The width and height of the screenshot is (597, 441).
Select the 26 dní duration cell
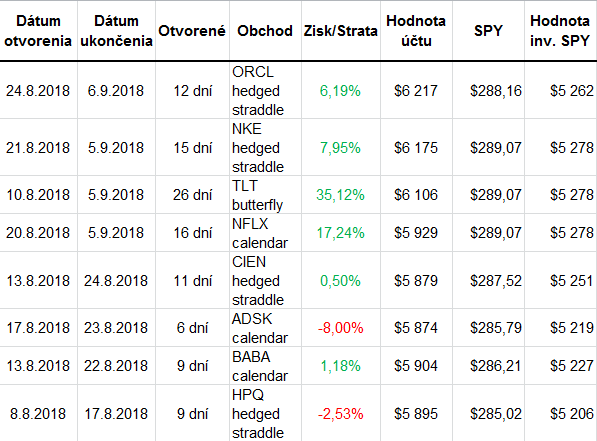tap(192, 195)
